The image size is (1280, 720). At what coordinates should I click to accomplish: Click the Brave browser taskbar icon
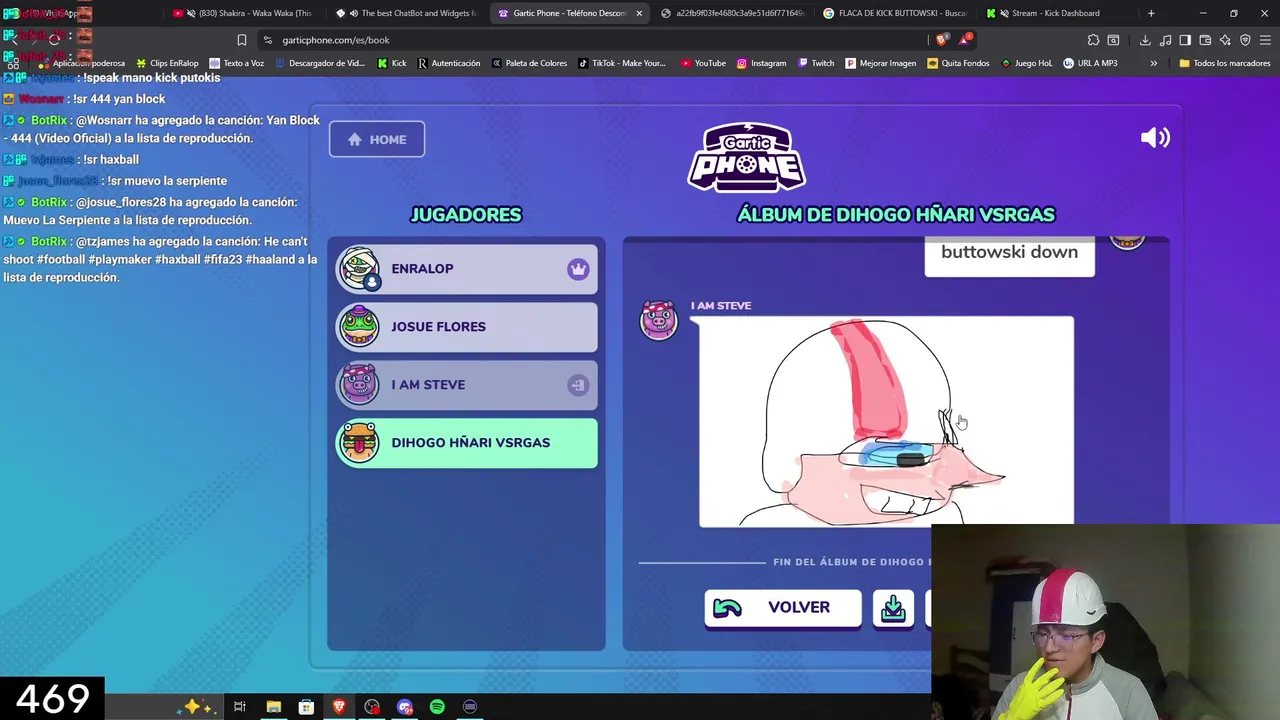coord(339,707)
